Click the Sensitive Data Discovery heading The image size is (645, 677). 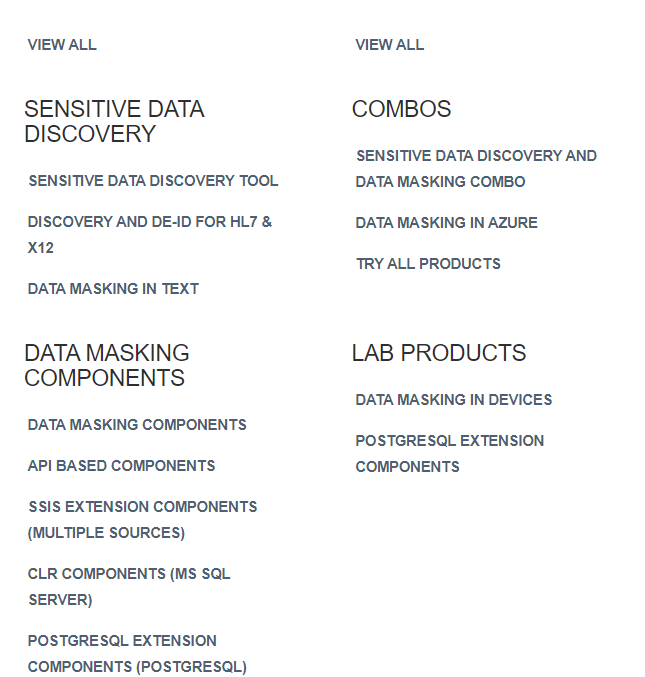point(114,121)
